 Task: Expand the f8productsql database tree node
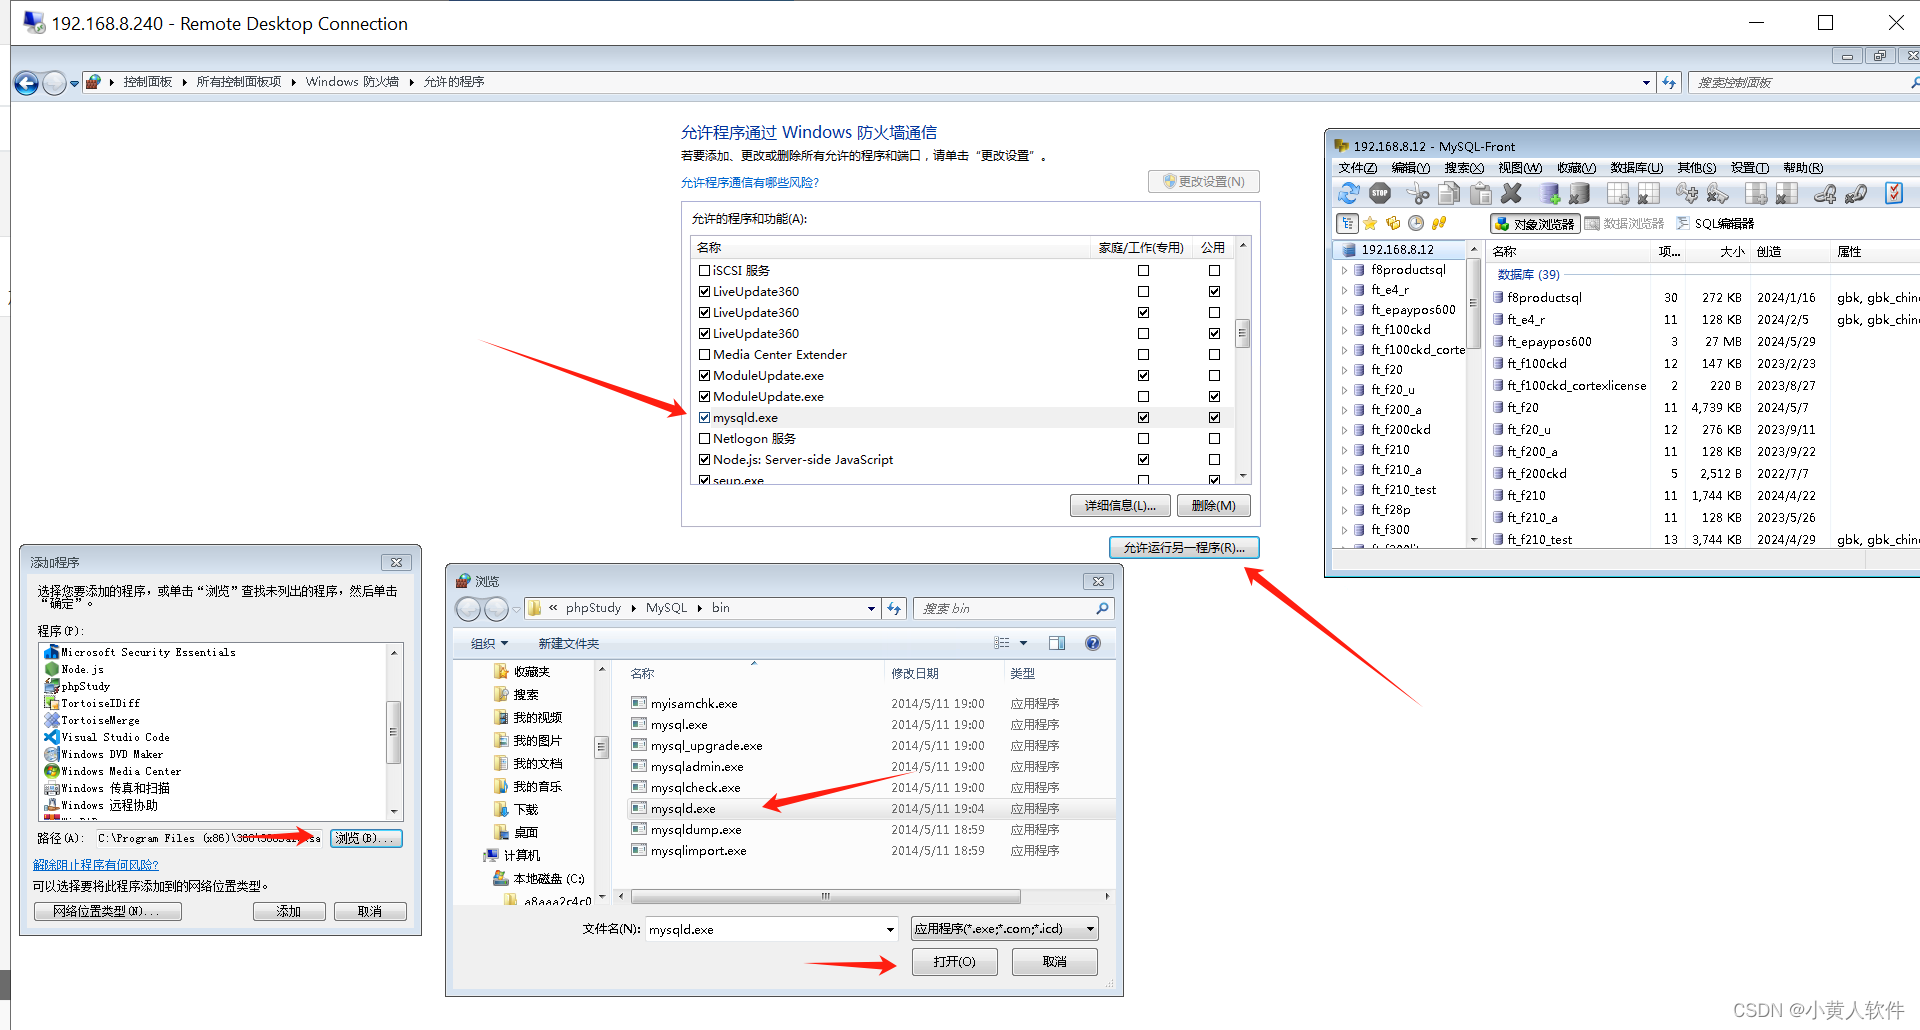(x=1344, y=270)
